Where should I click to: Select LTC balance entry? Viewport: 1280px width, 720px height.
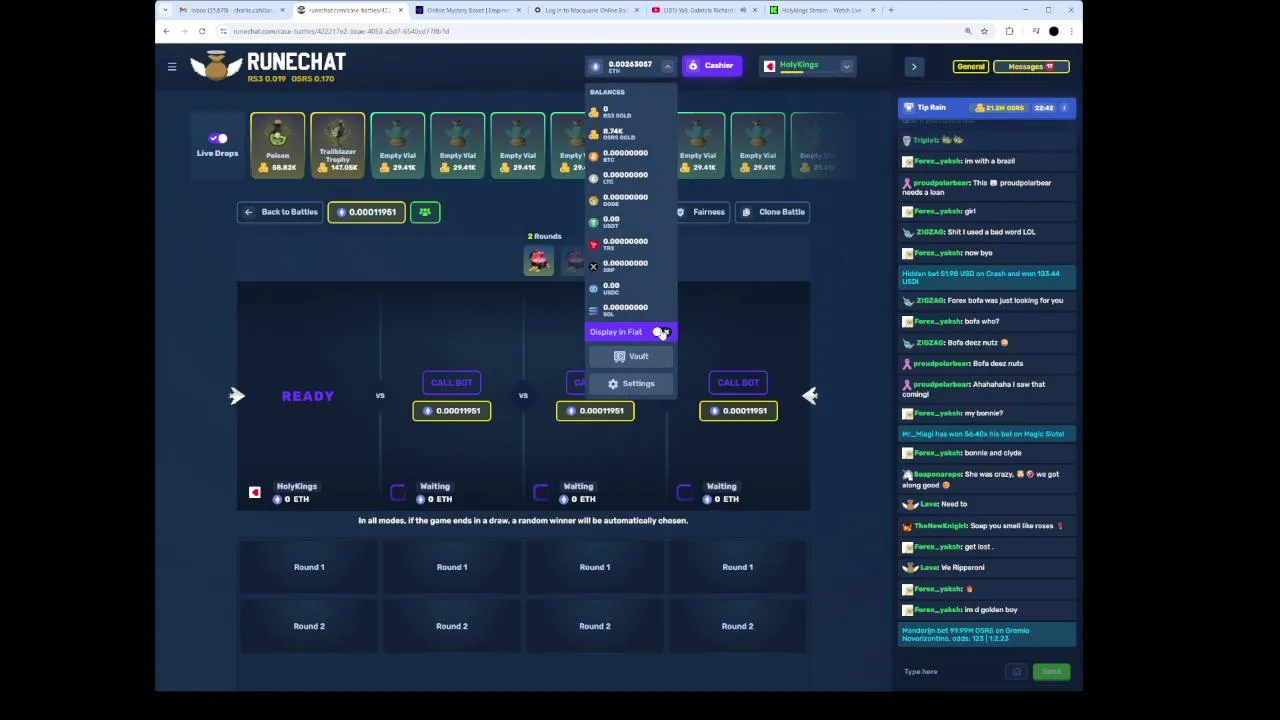click(631, 178)
